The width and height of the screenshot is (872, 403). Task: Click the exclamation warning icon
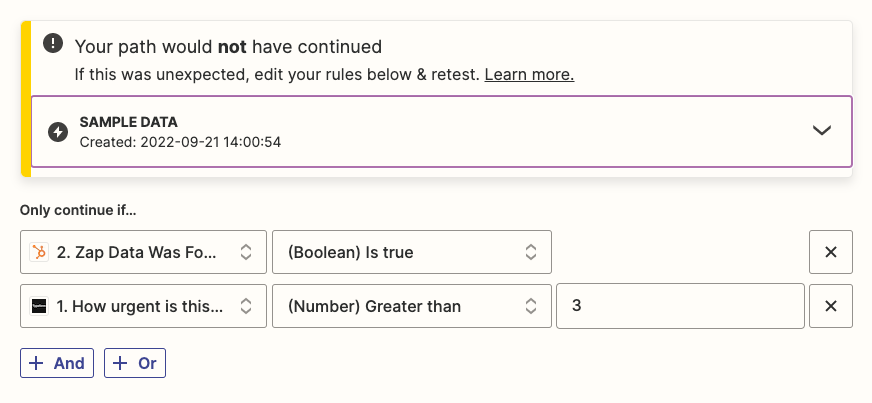pos(51,46)
